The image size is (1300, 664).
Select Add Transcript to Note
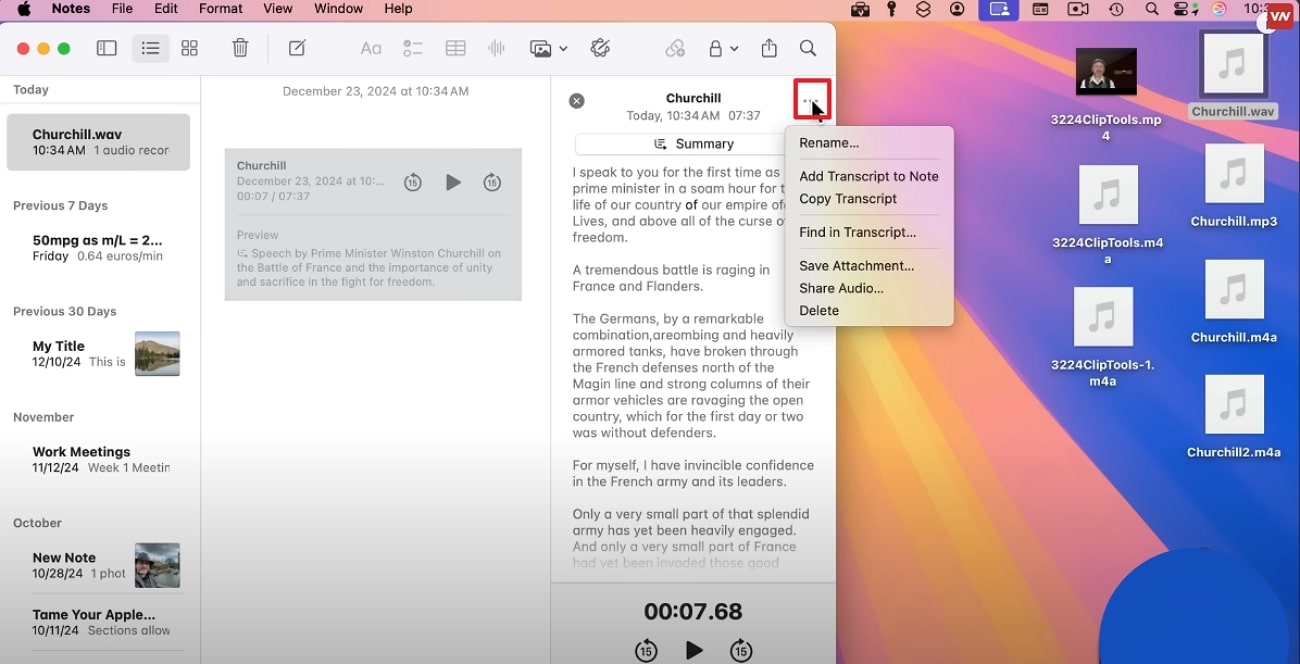click(x=869, y=176)
